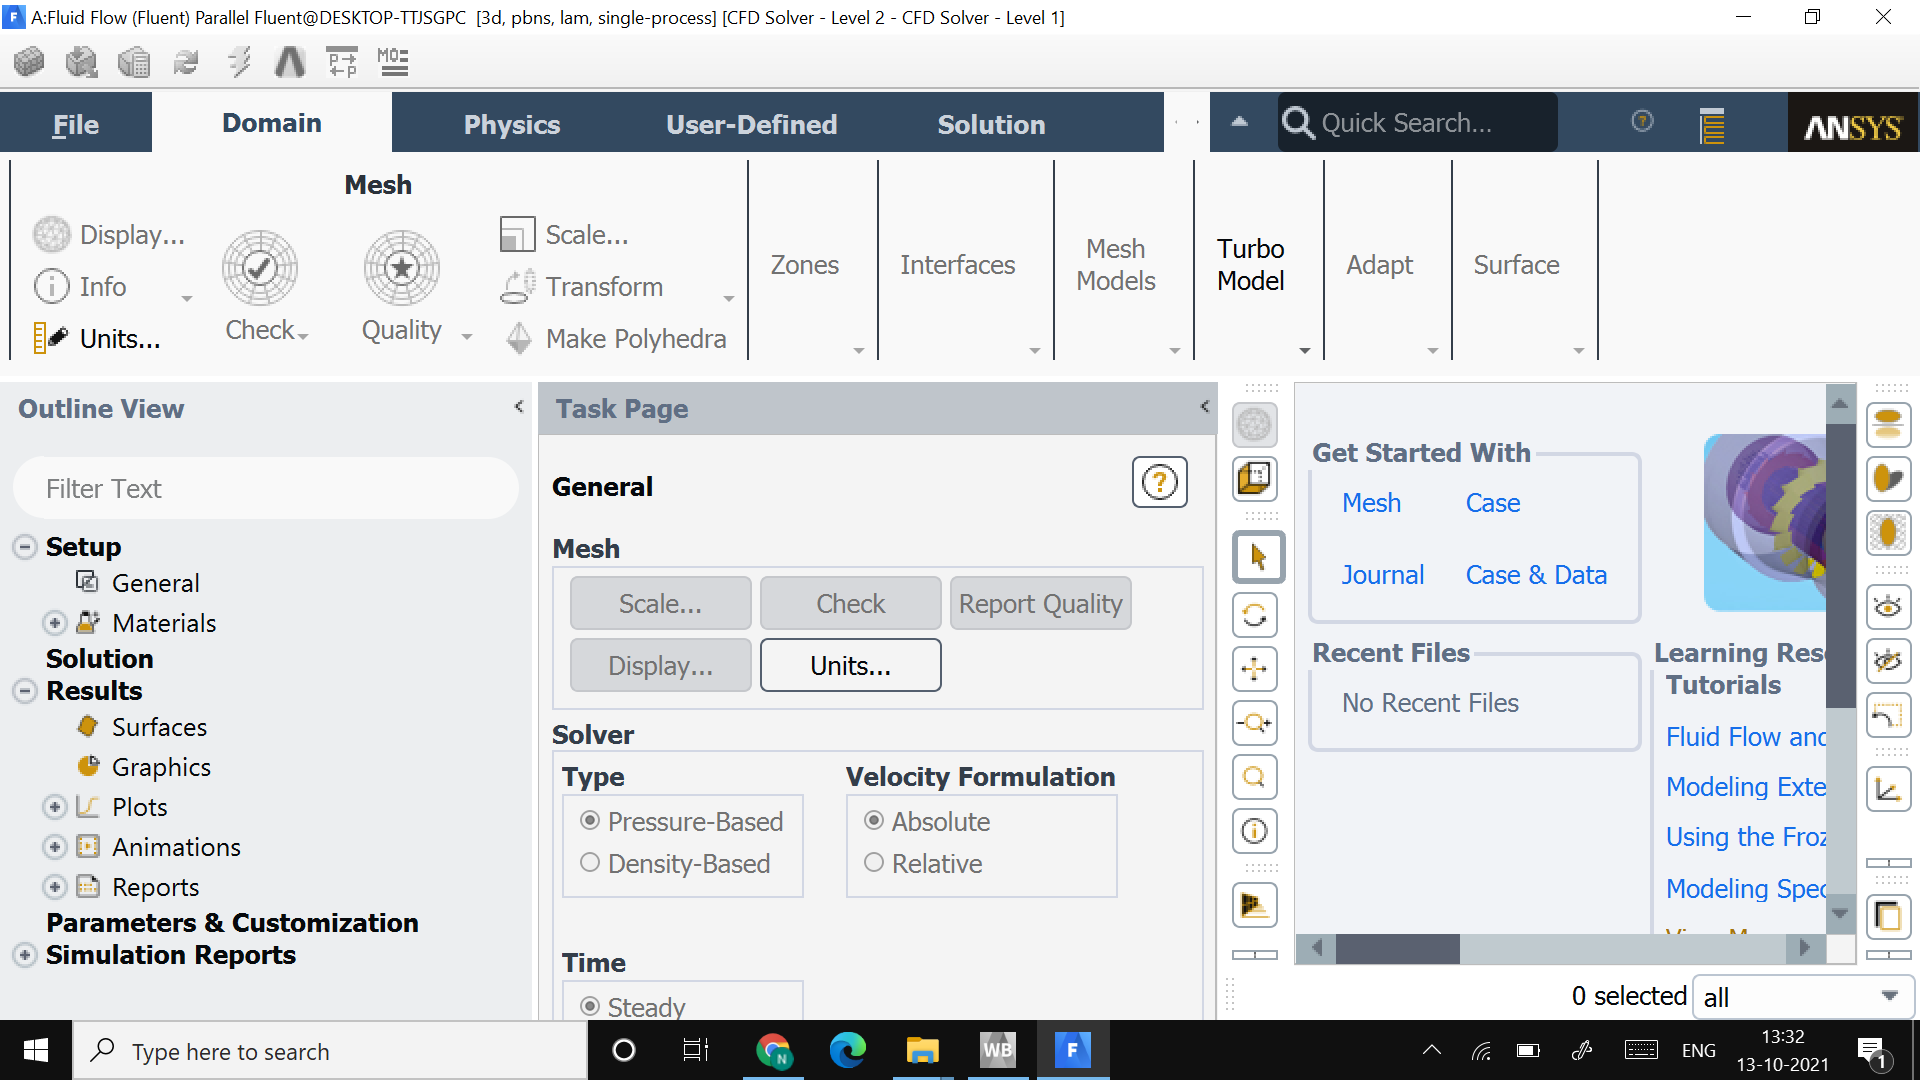Click the Mesh Display icon in ribbon
The image size is (1920, 1080).
(52, 235)
